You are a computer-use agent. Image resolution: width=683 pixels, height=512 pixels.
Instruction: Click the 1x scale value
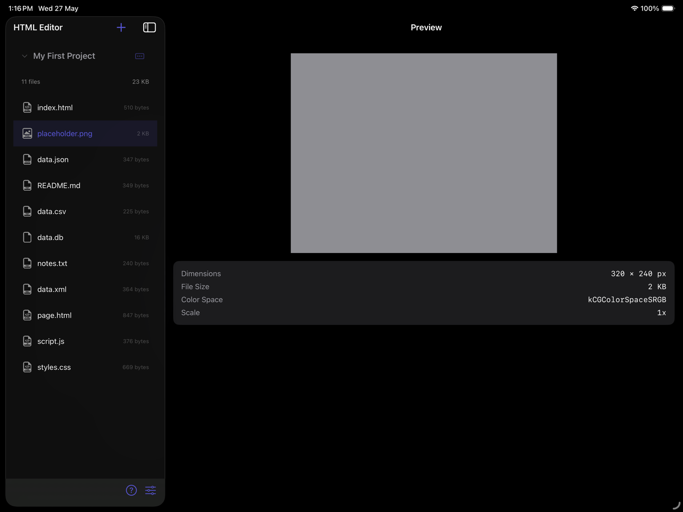[662, 312]
